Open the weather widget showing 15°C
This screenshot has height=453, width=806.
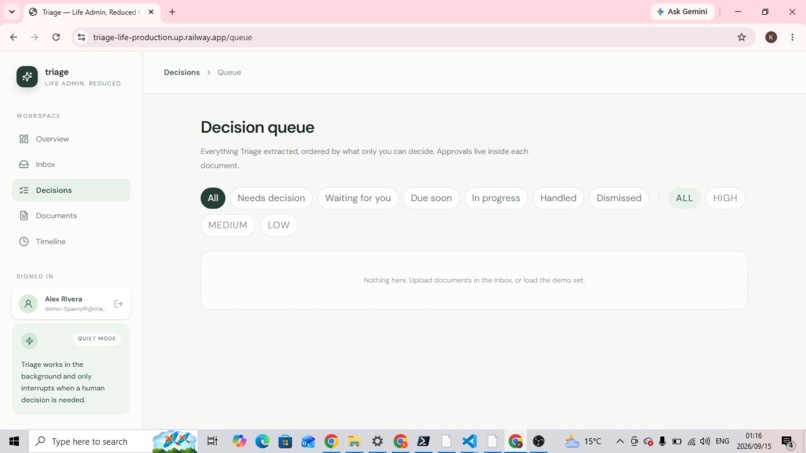point(583,441)
